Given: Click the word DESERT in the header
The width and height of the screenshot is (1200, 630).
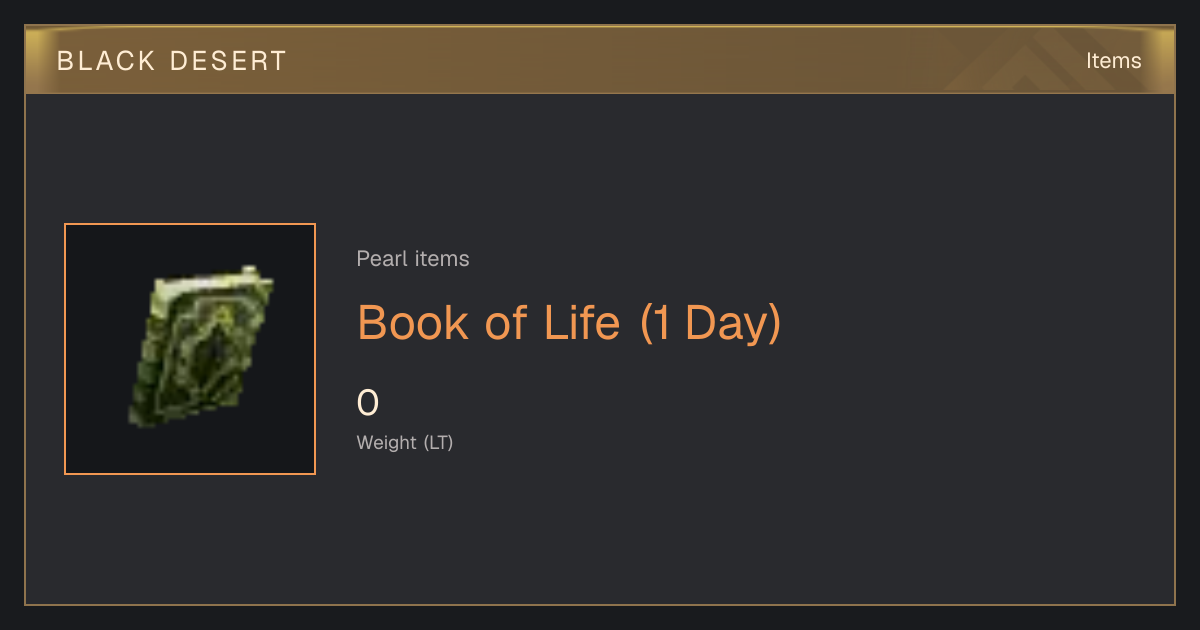Looking at the screenshot, I should (x=228, y=61).
